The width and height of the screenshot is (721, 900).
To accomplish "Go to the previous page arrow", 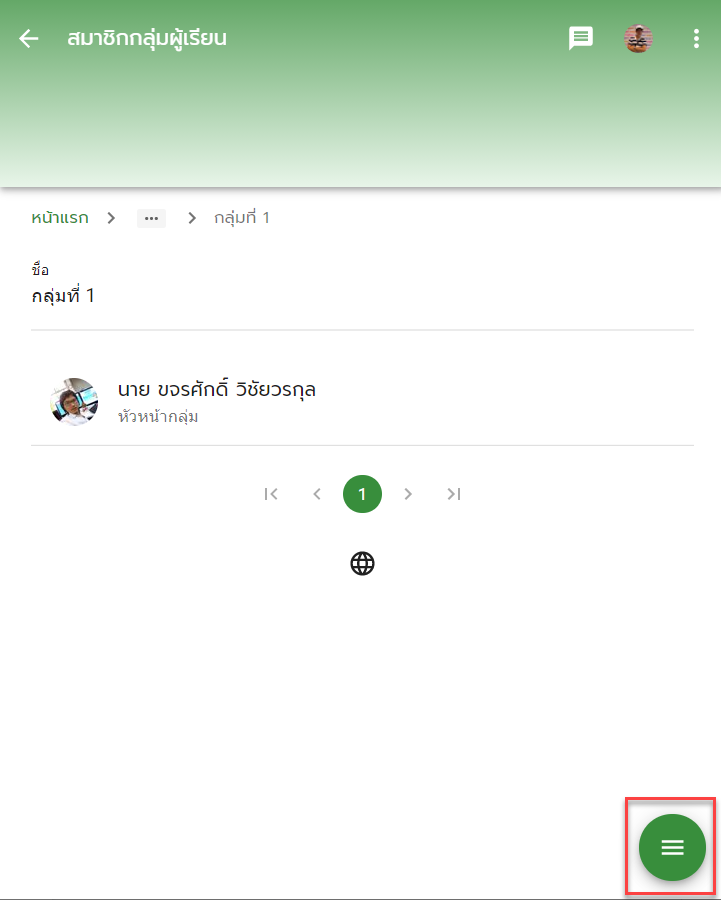I will pos(317,494).
